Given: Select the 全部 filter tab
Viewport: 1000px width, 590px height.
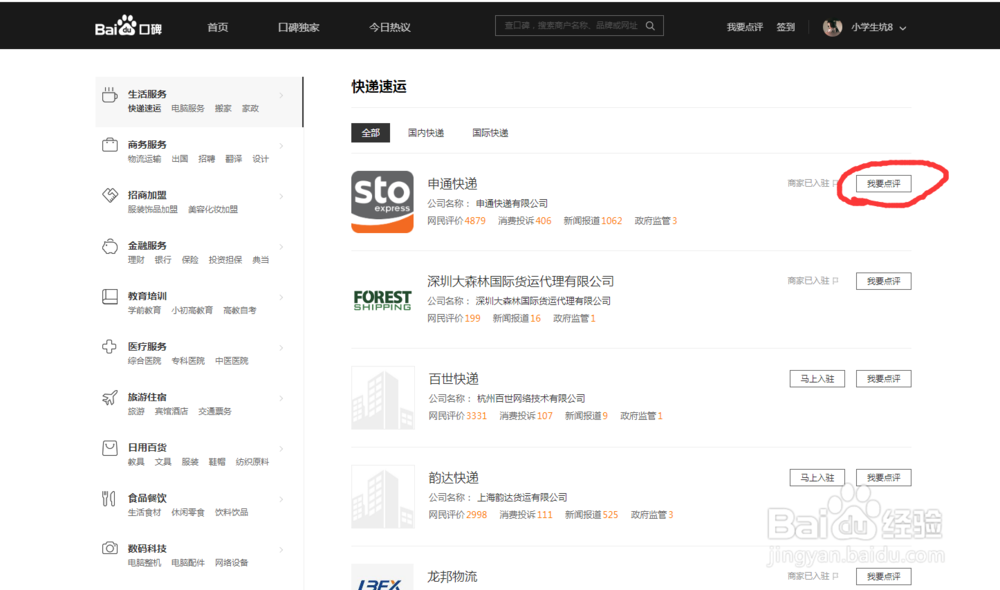Looking at the screenshot, I should tap(371, 133).
